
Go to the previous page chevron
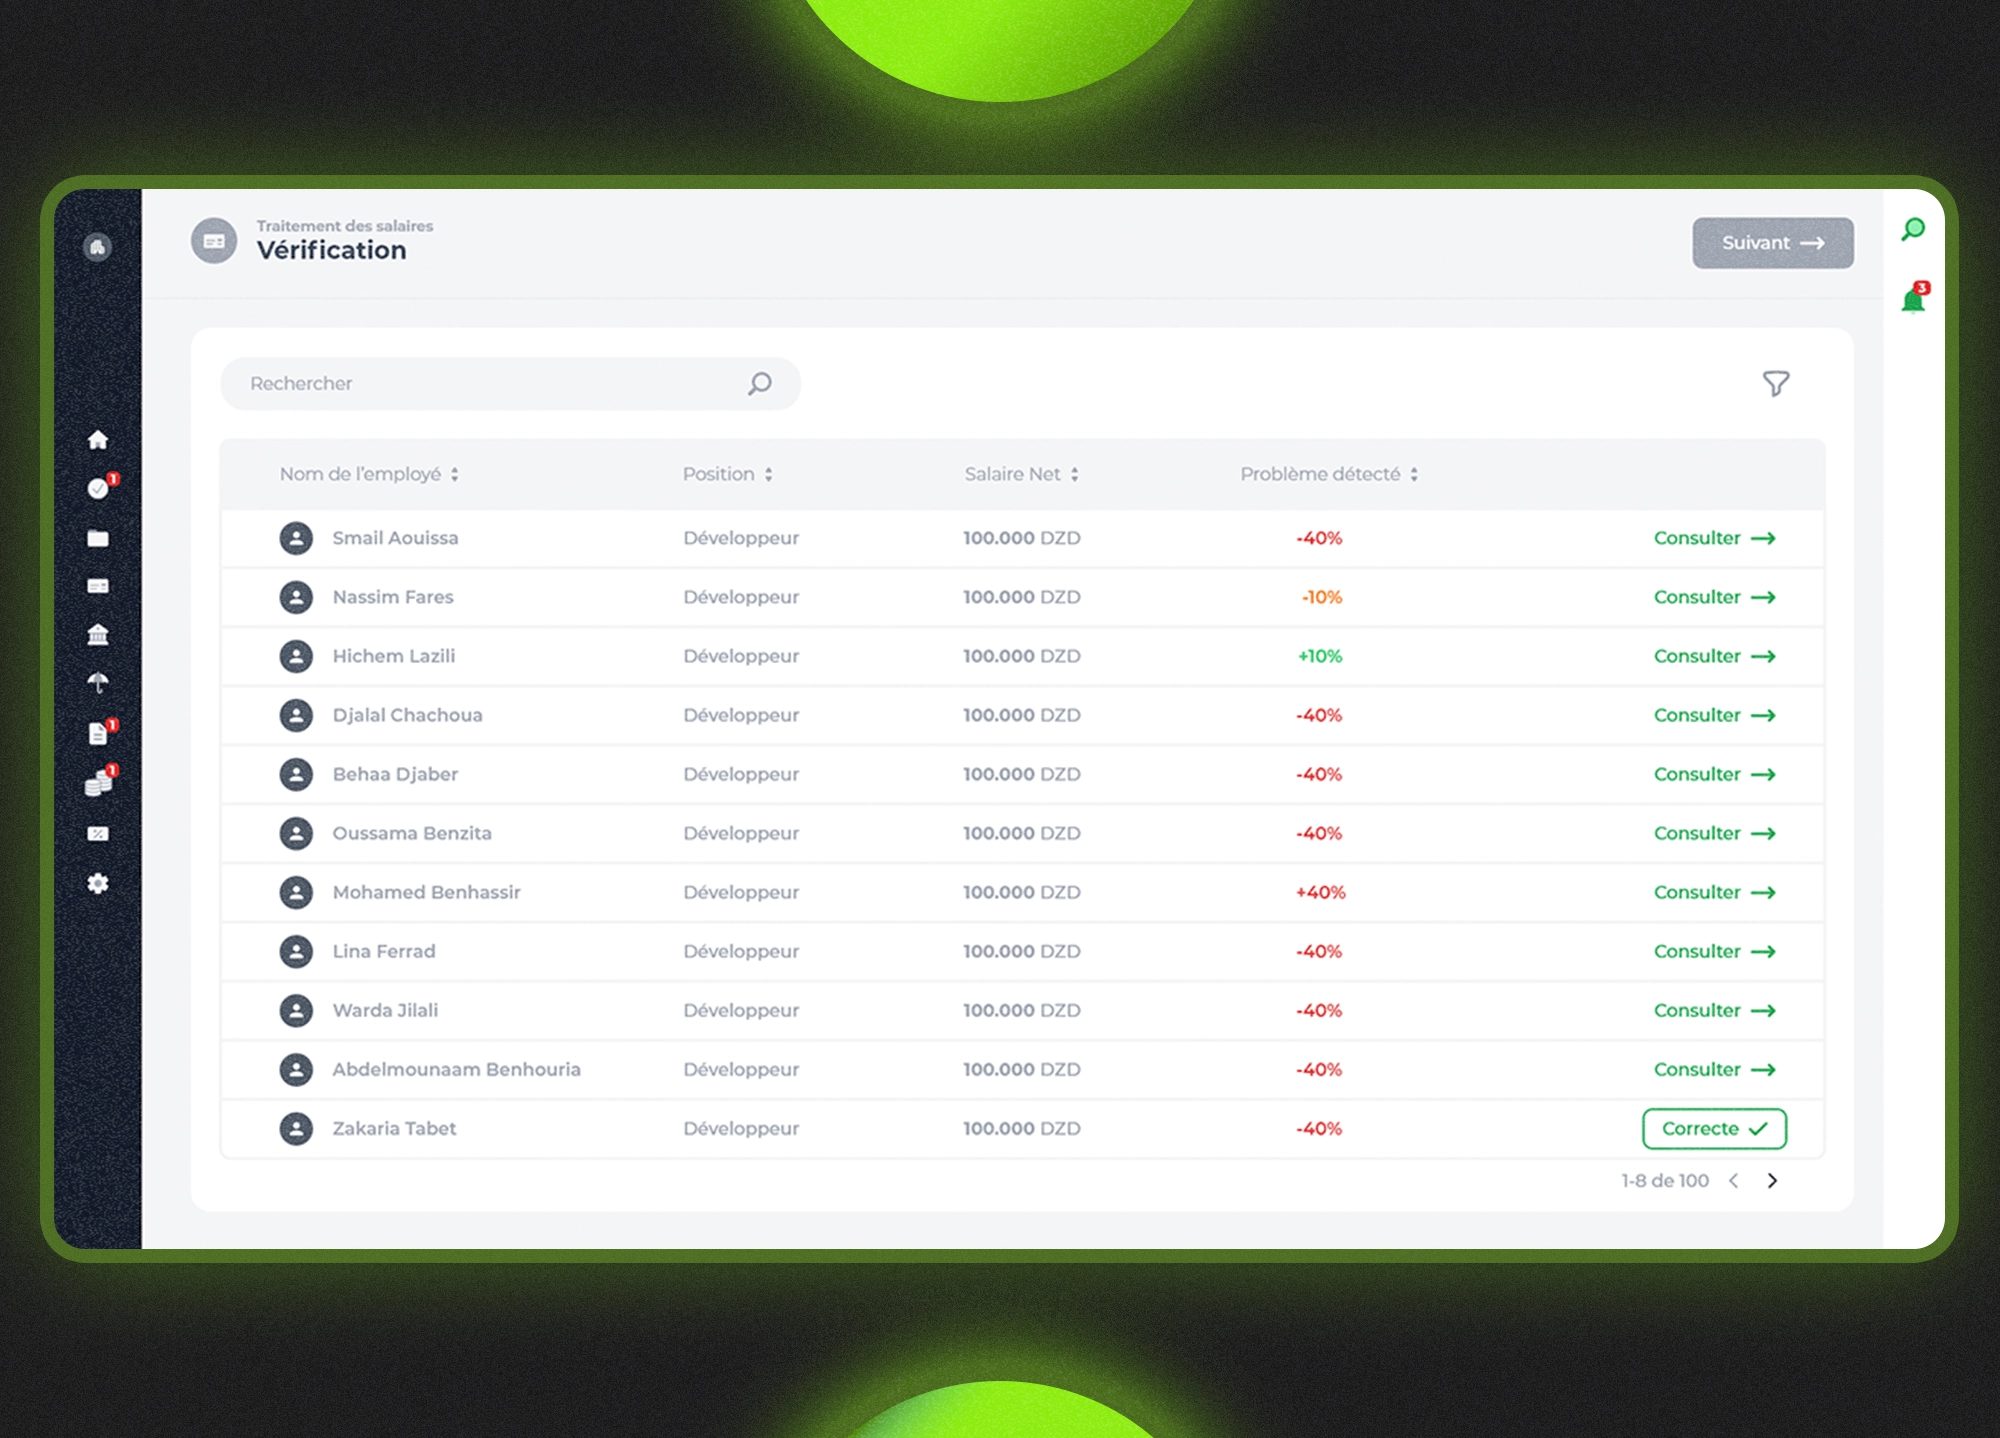tap(1734, 1181)
